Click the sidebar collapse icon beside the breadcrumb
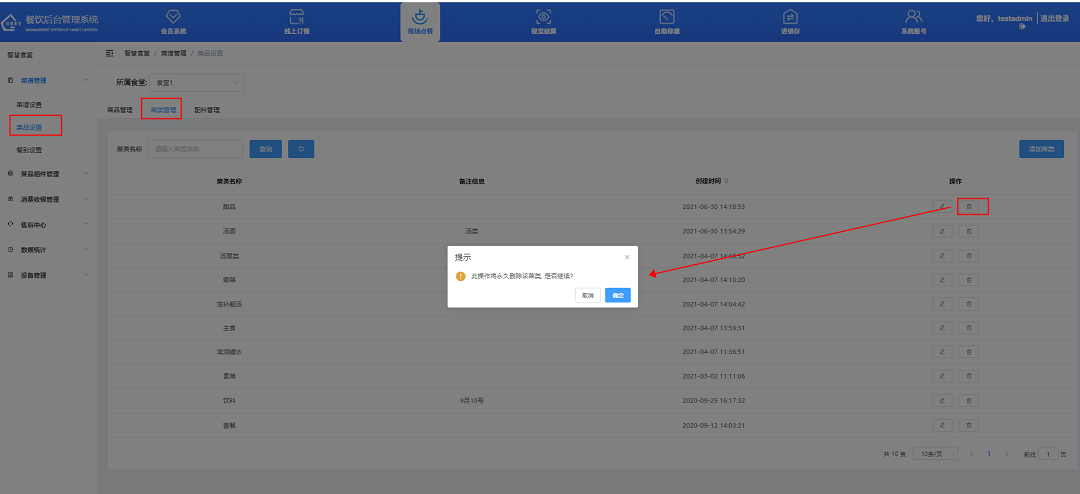Image resolution: width=1080 pixels, height=494 pixels. 110,52
